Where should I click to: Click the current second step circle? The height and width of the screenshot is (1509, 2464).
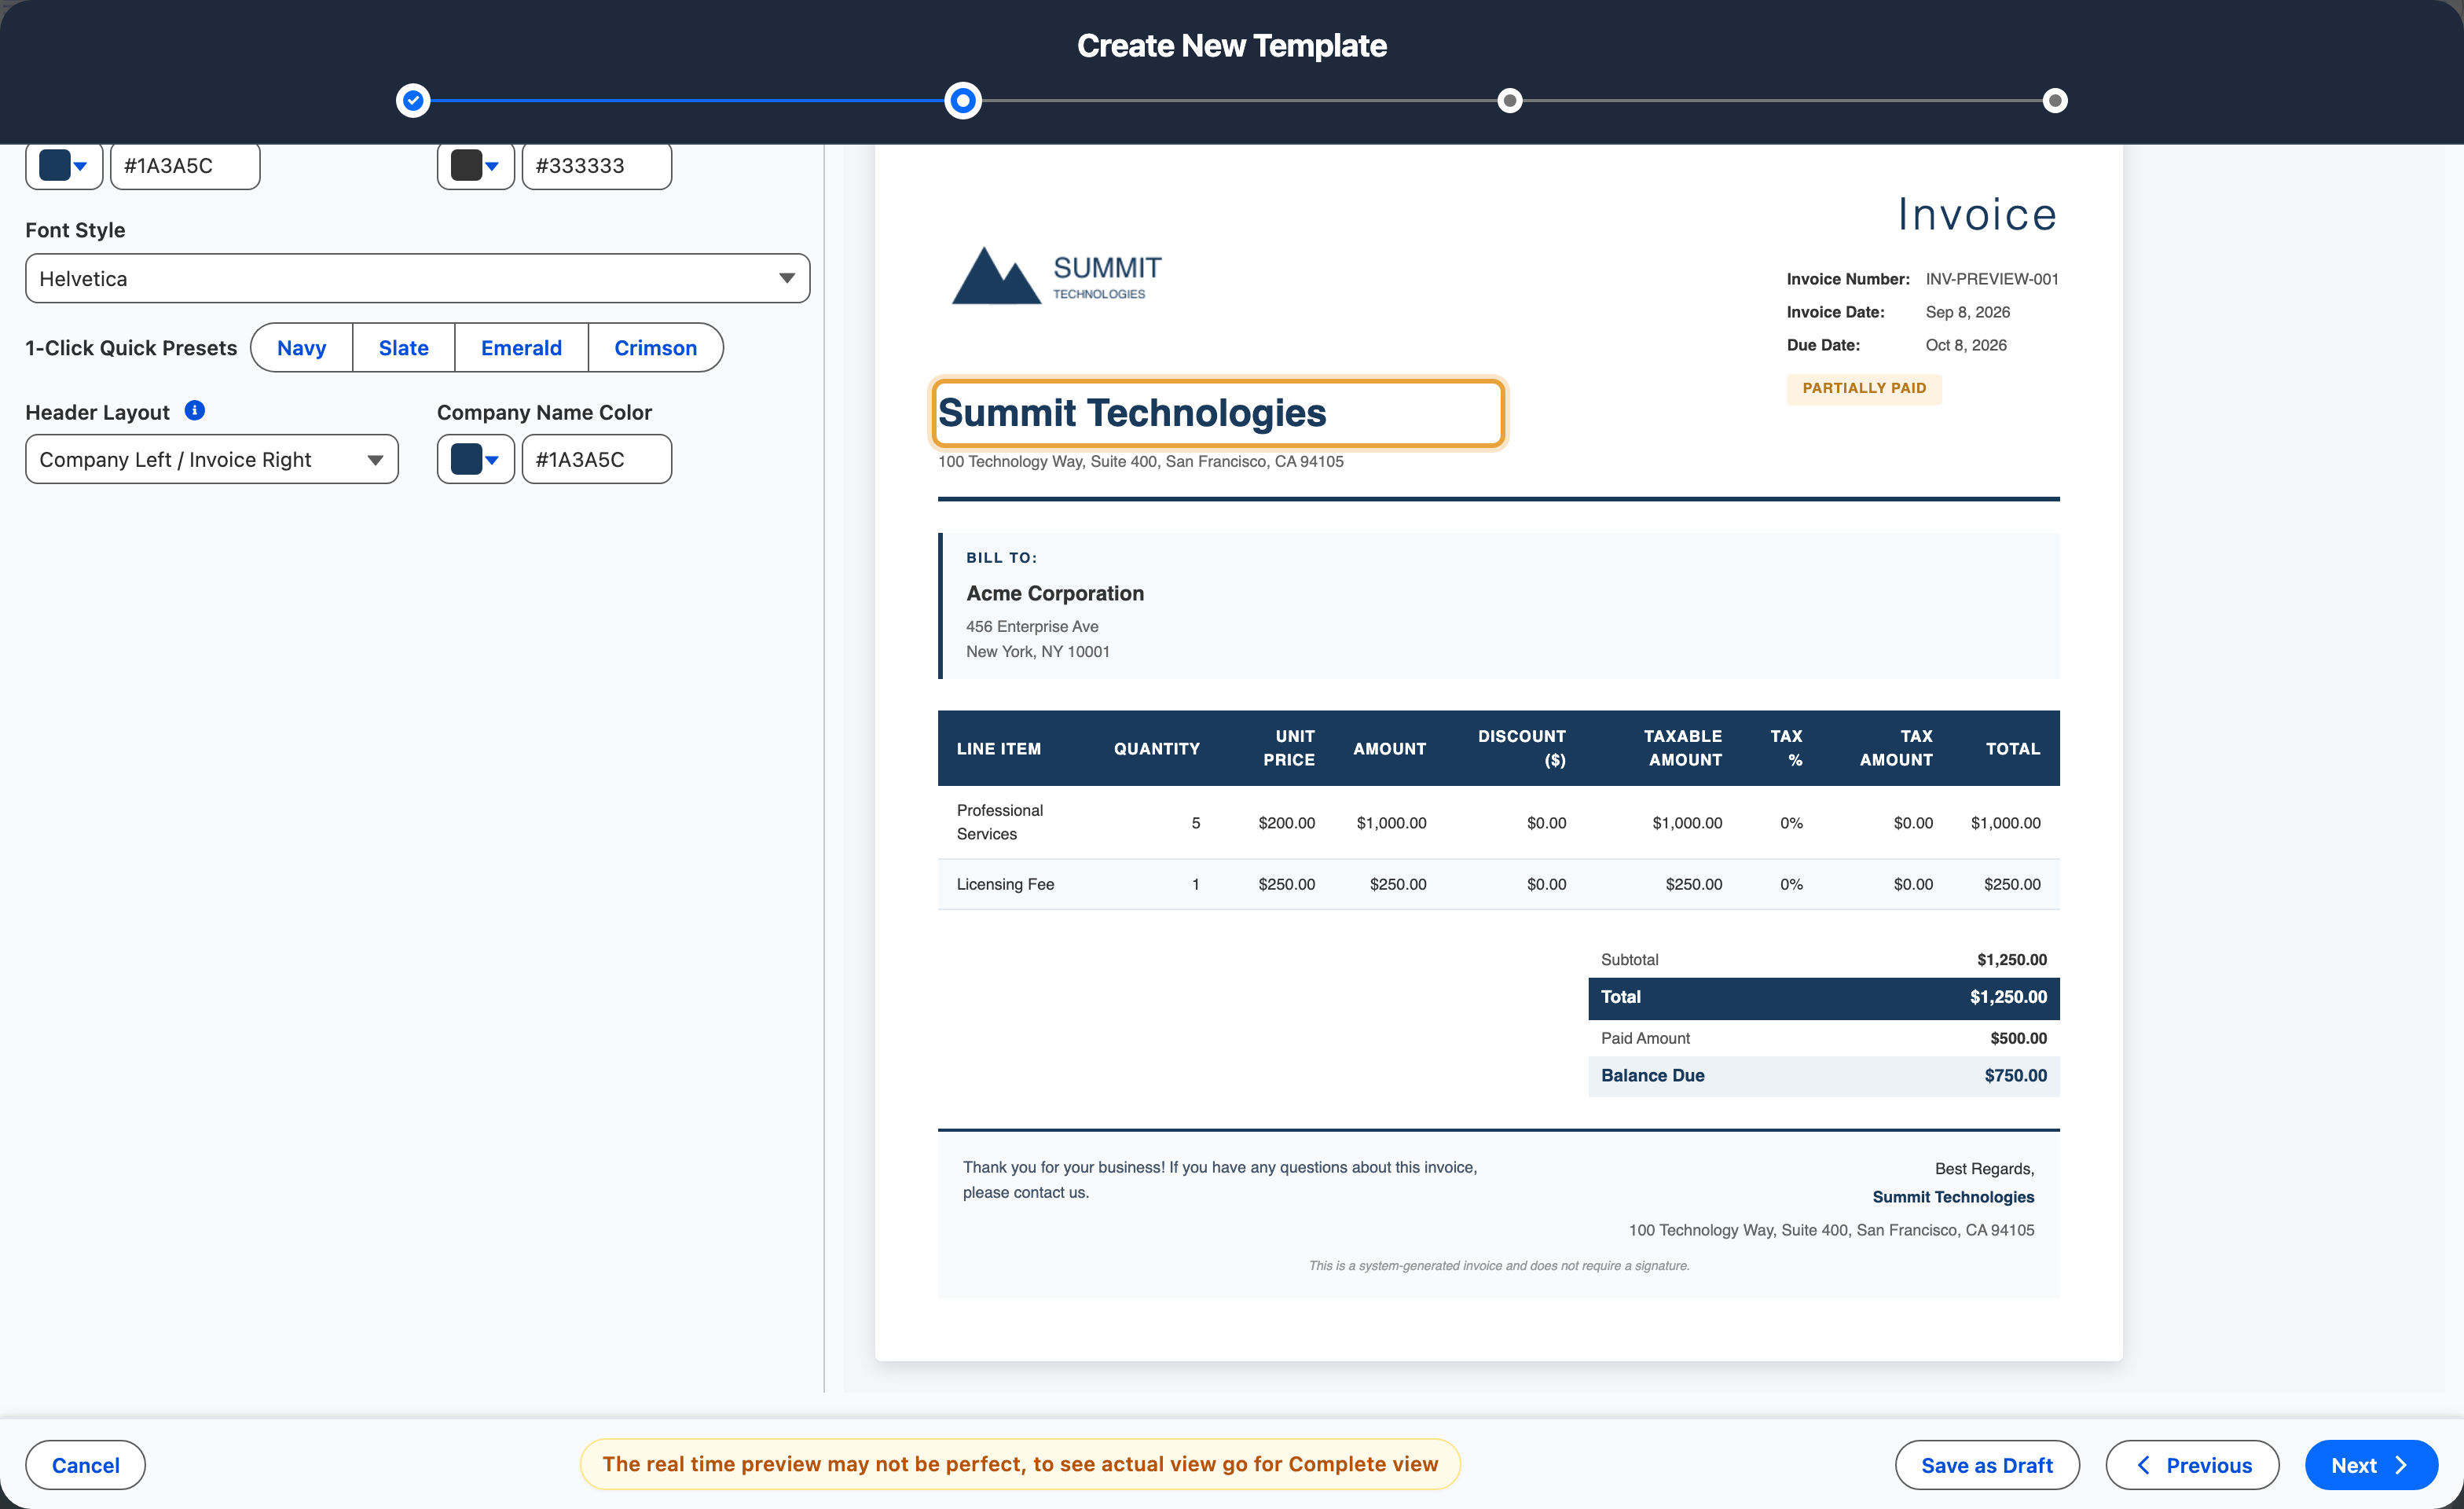click(963, 100)
